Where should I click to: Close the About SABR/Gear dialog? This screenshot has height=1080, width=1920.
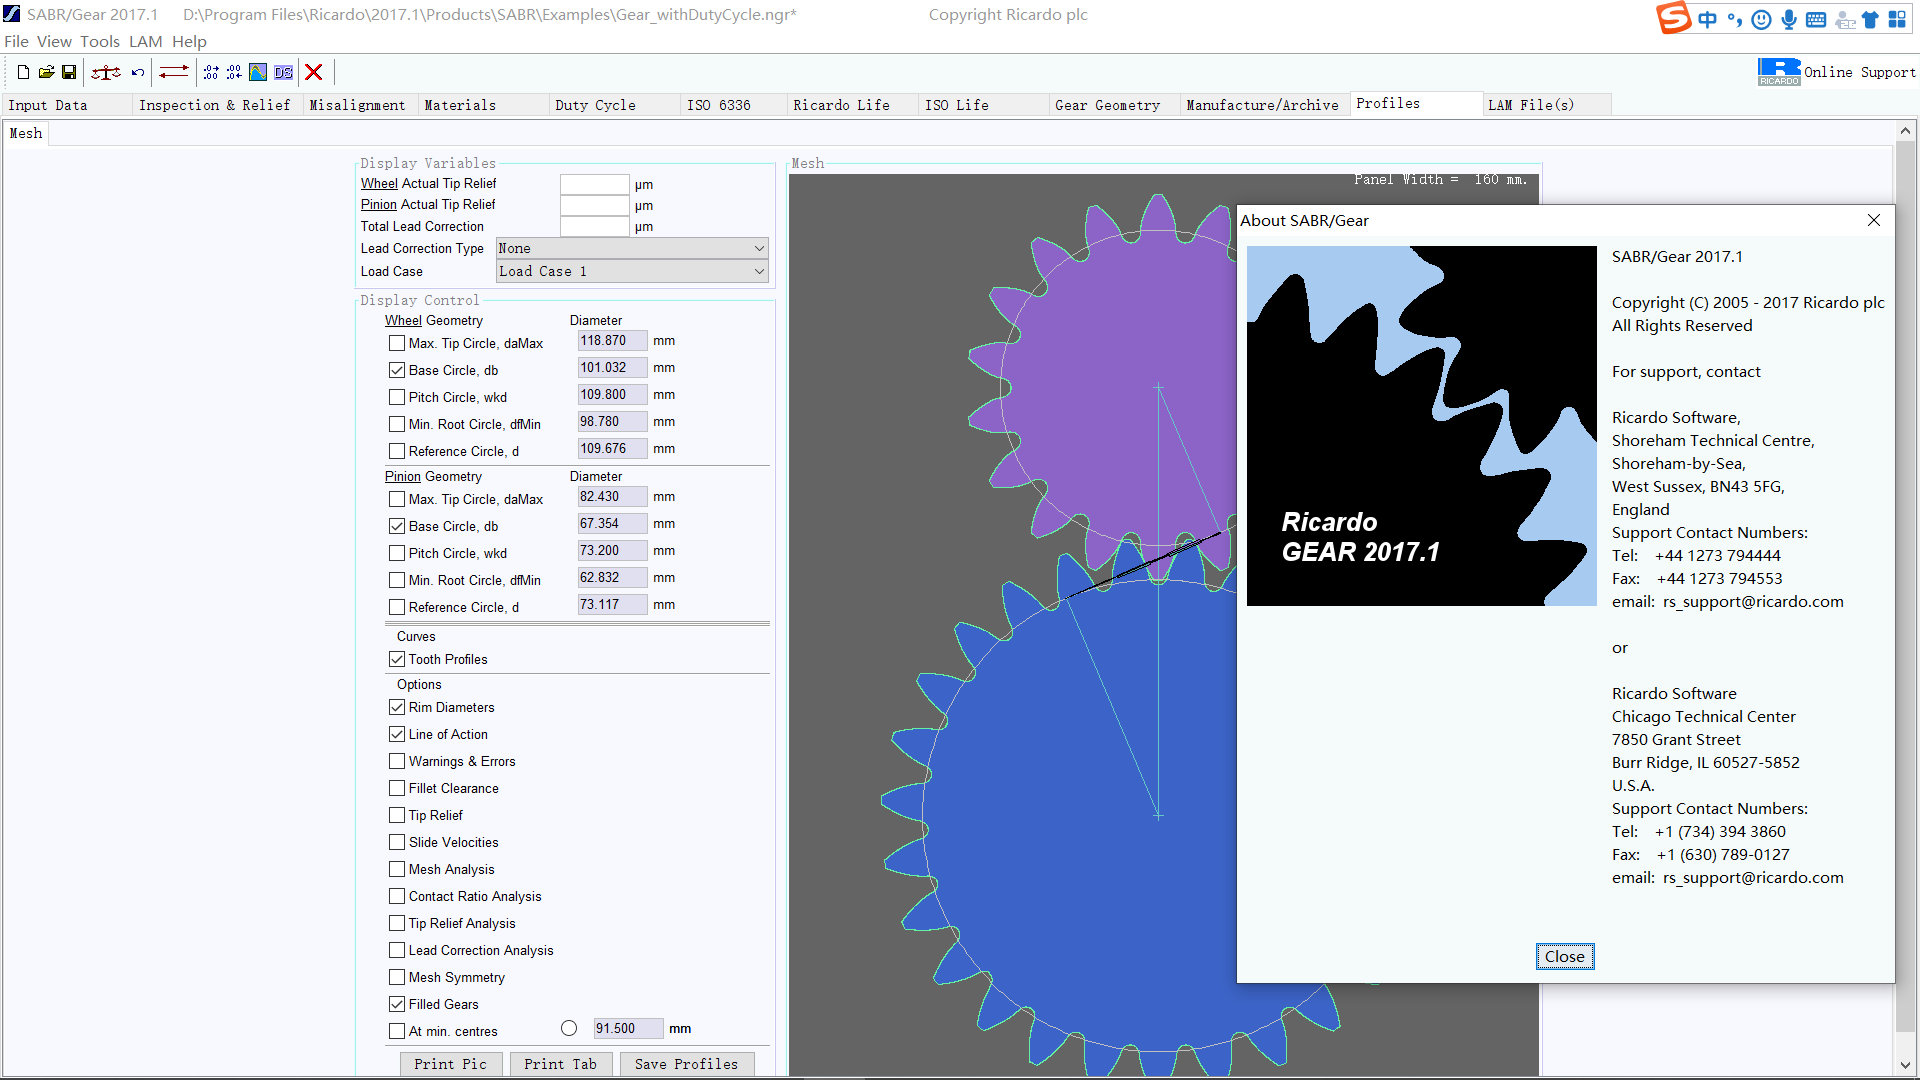pos(1565,957)
